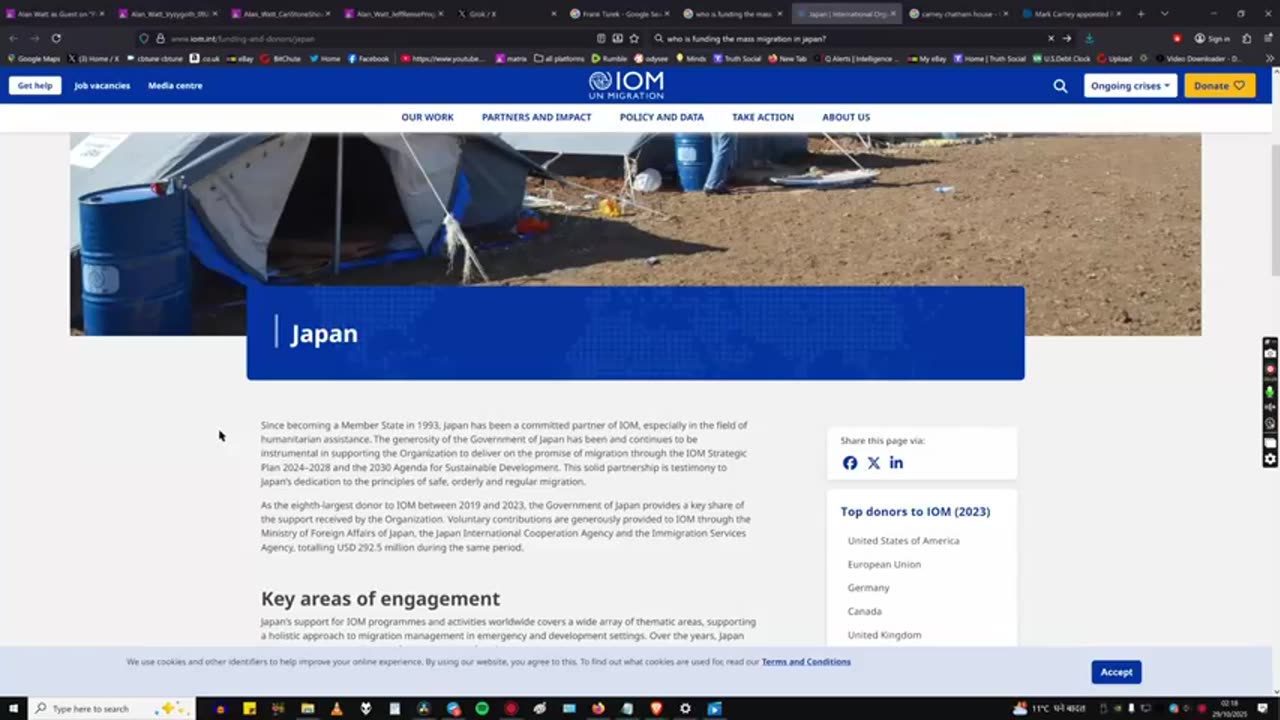
Task: Toggle the green microphone in recorder bar
Action: tap(1270, 392)
